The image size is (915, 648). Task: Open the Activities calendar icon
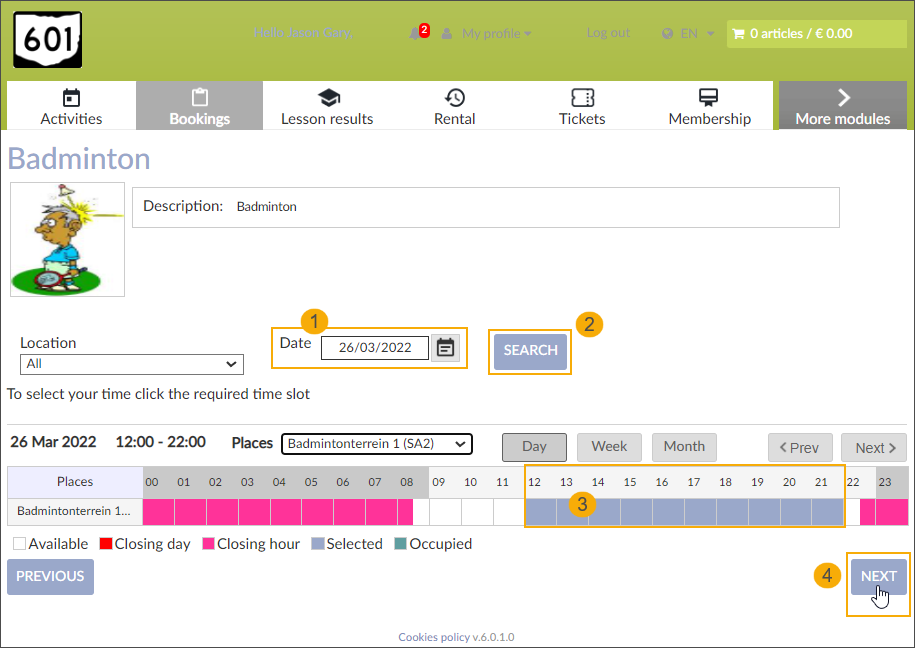pyautogui.click(x=70, y=98)
